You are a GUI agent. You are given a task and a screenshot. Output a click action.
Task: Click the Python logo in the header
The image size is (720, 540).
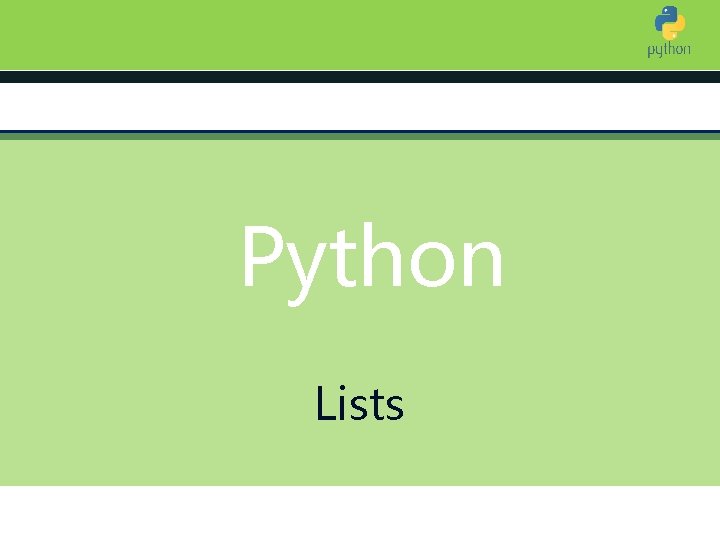(x=669, y=31)
